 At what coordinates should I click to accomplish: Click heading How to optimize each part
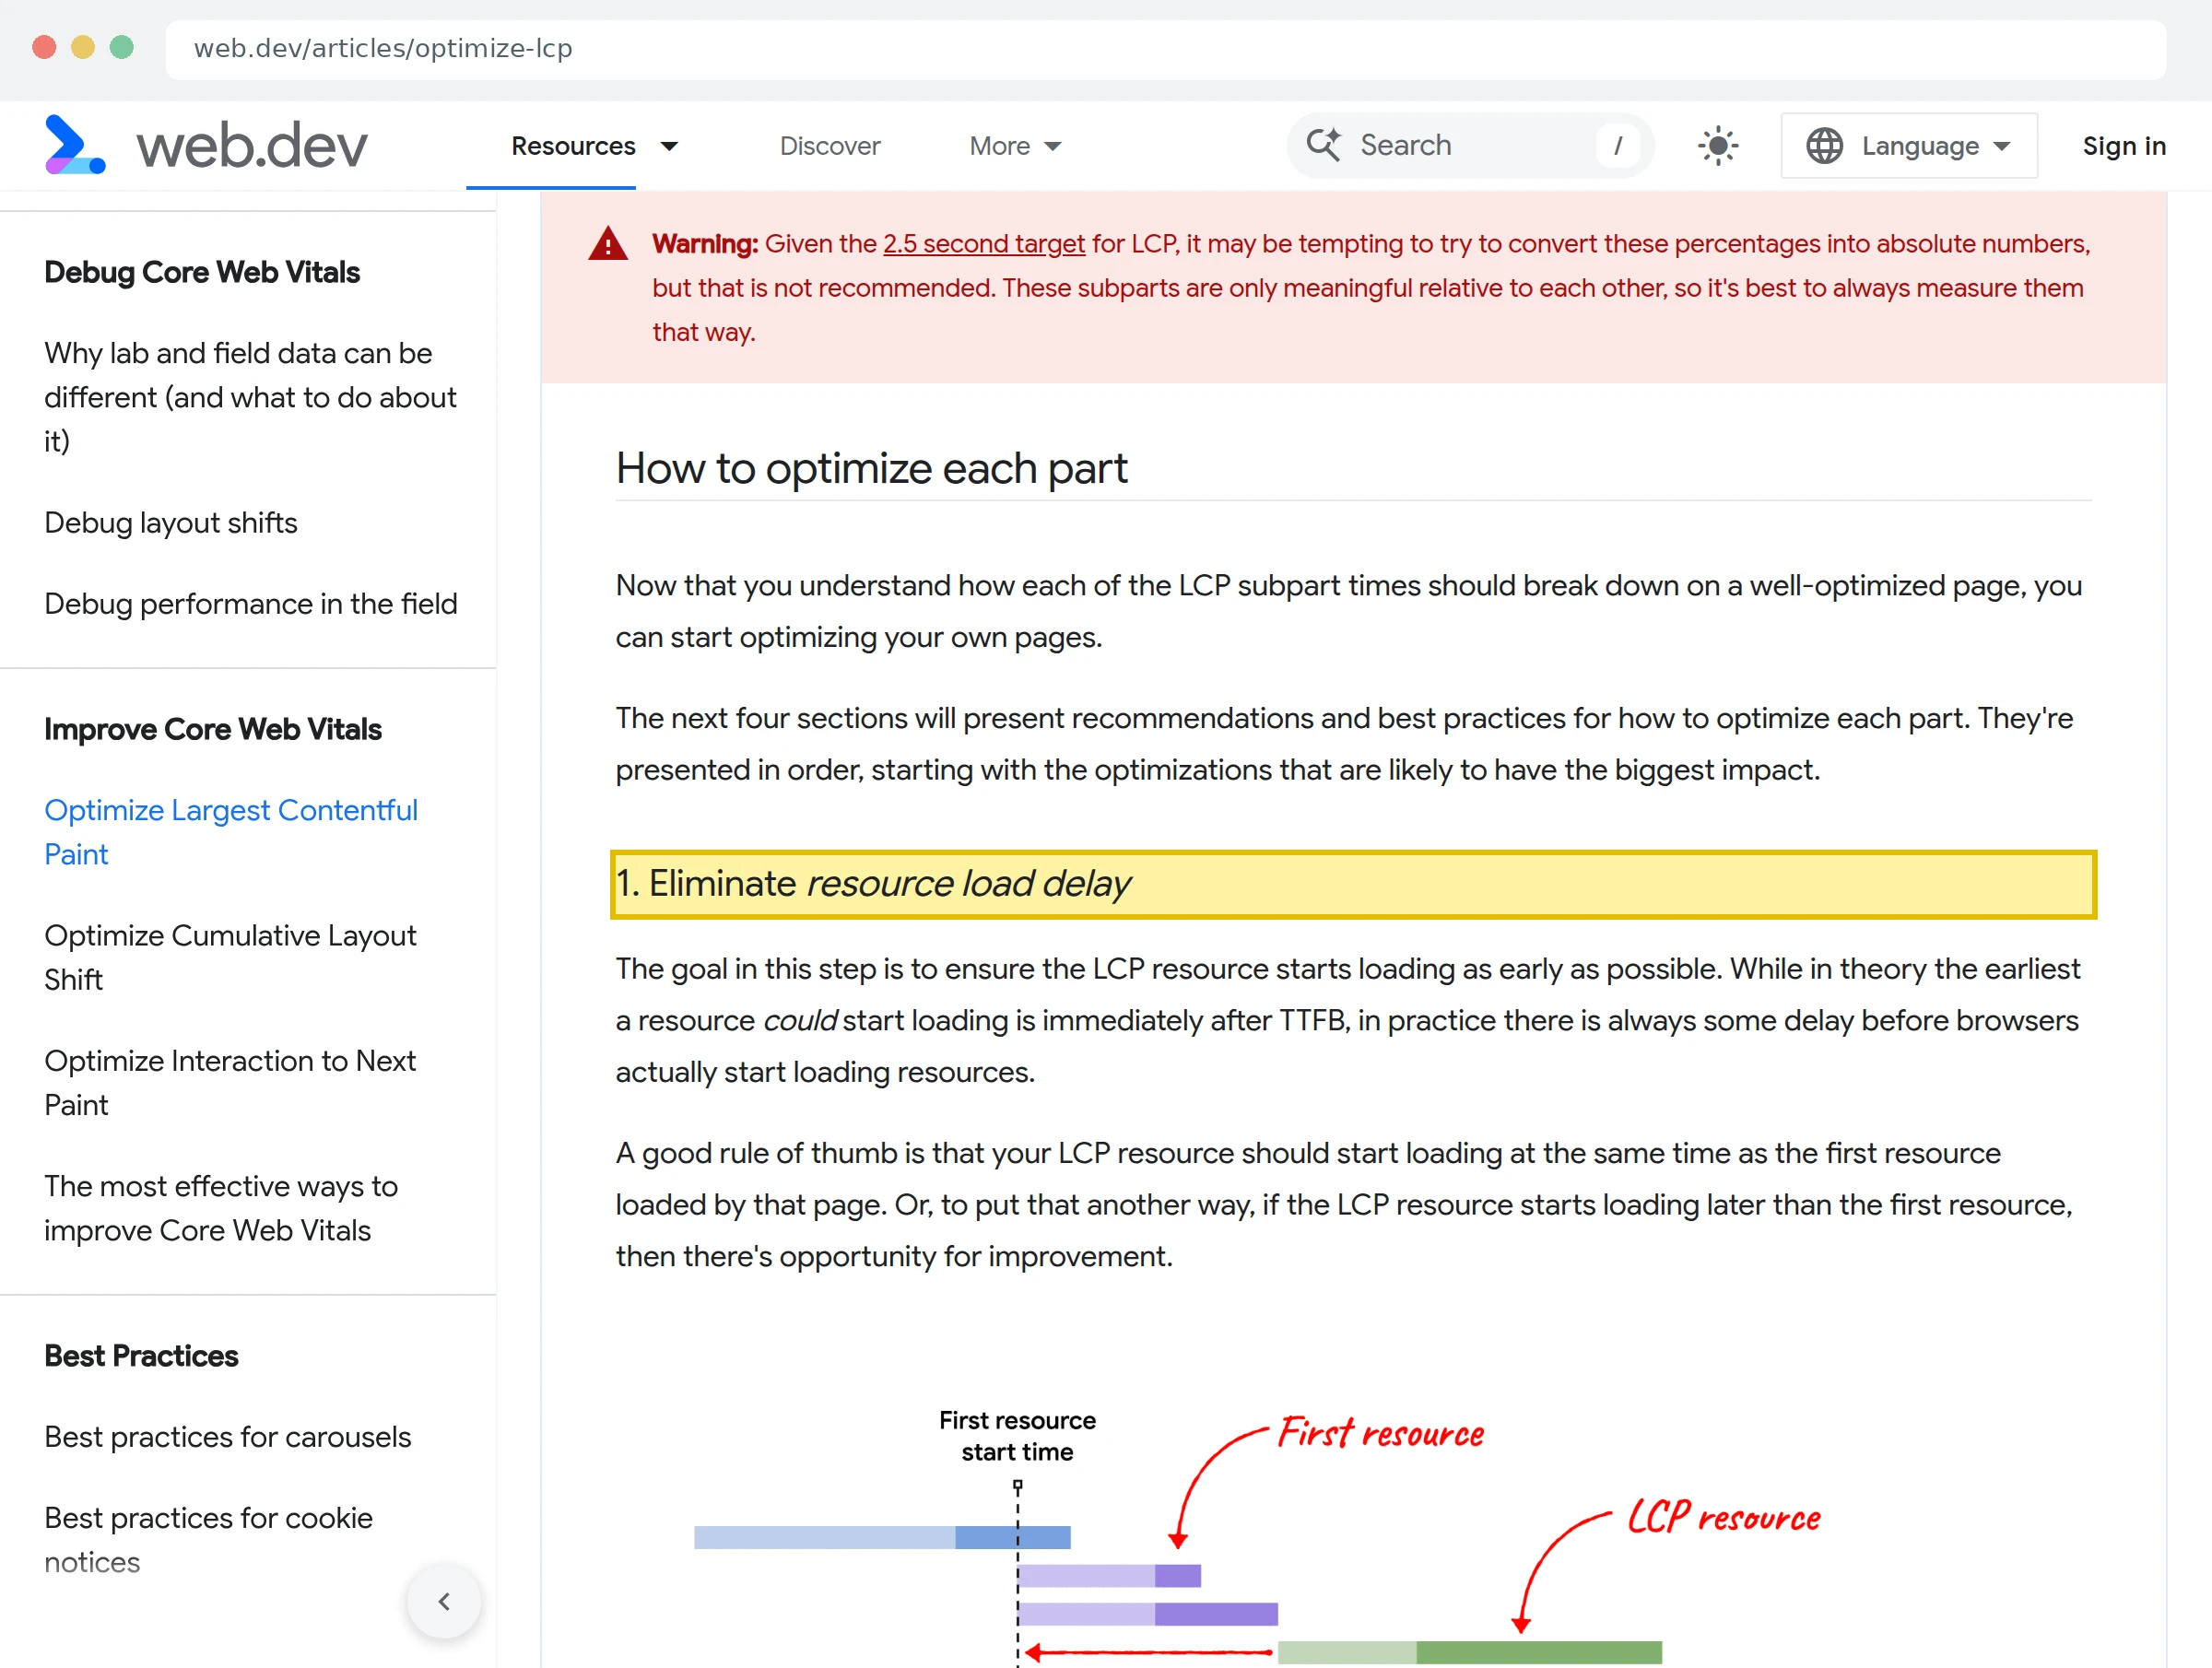tap(871, 468)
